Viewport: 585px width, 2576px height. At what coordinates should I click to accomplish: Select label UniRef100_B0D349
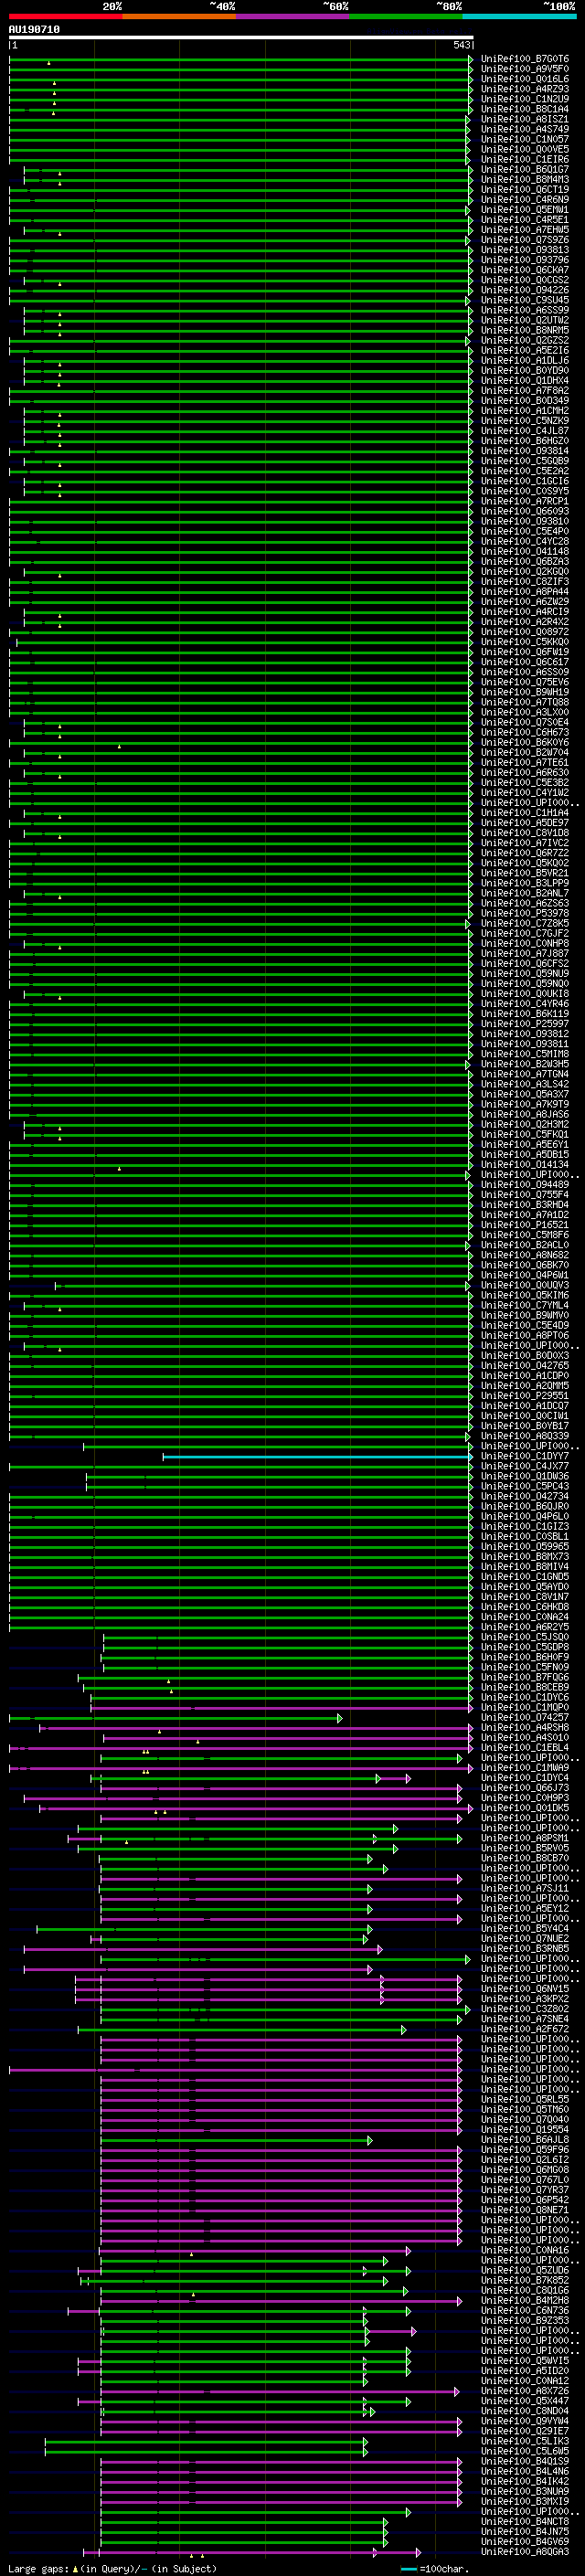tap(525, 401)
